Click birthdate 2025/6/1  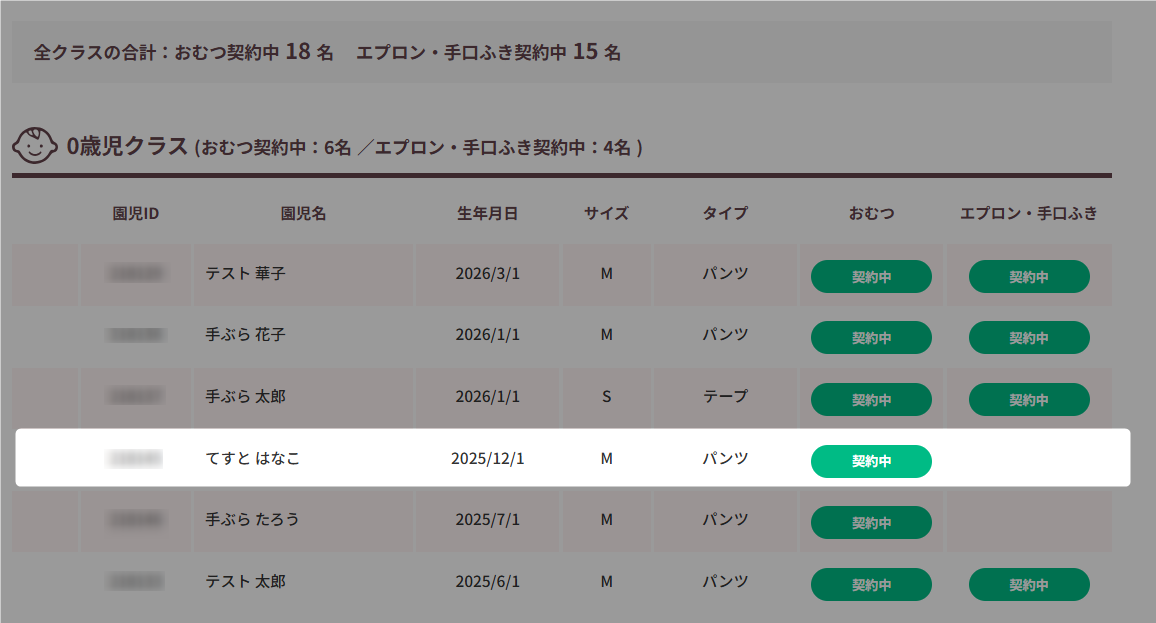(487, 582)
